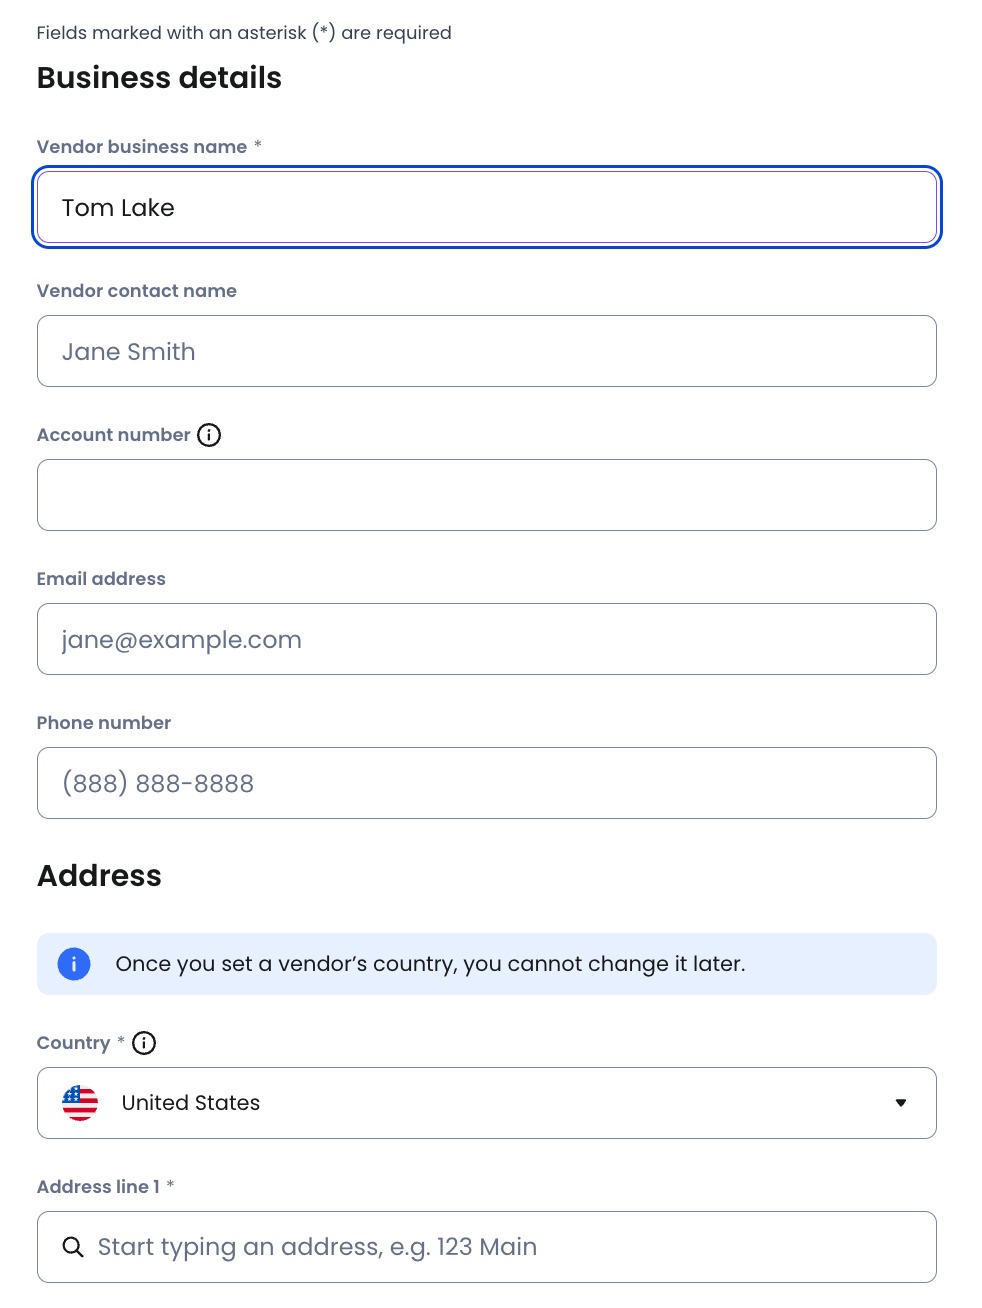Click the United States flag icon

pos(80,1103)
